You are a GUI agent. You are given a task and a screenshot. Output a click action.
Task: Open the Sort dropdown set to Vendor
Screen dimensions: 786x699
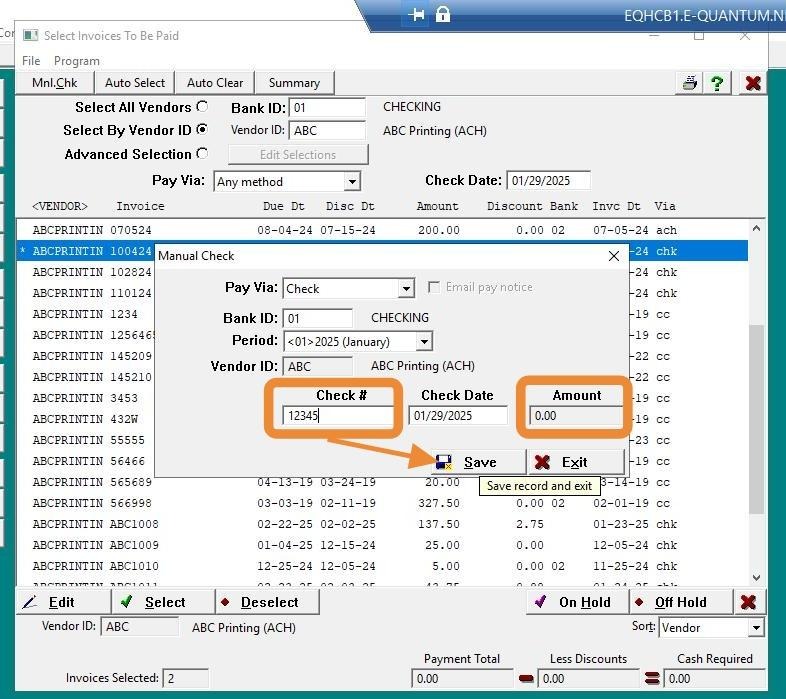pos(756,627)
